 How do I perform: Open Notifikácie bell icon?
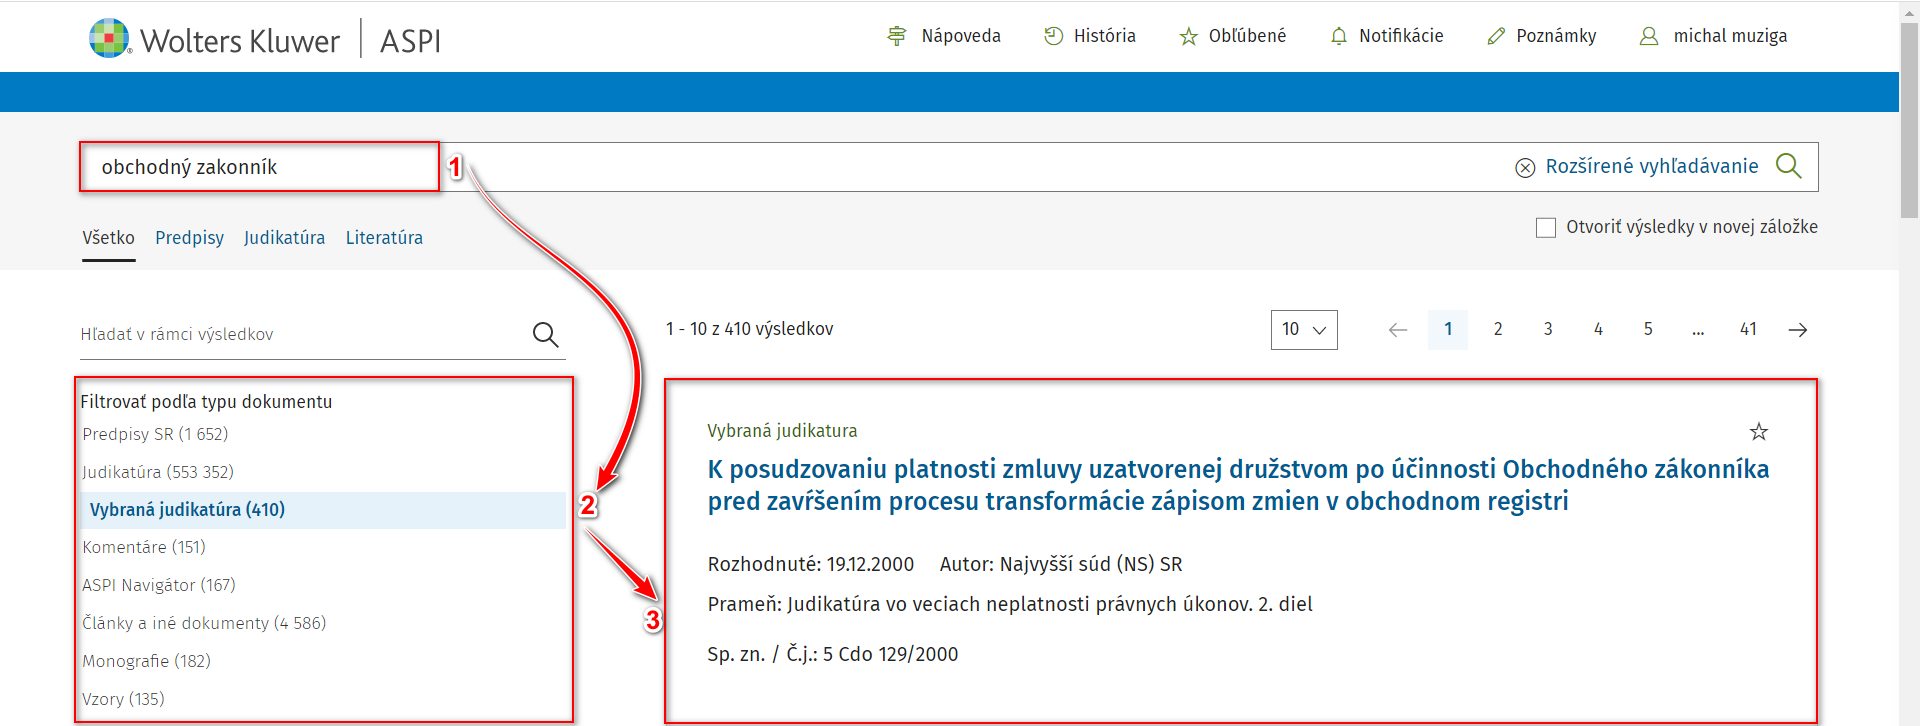tap(1339, 36)
